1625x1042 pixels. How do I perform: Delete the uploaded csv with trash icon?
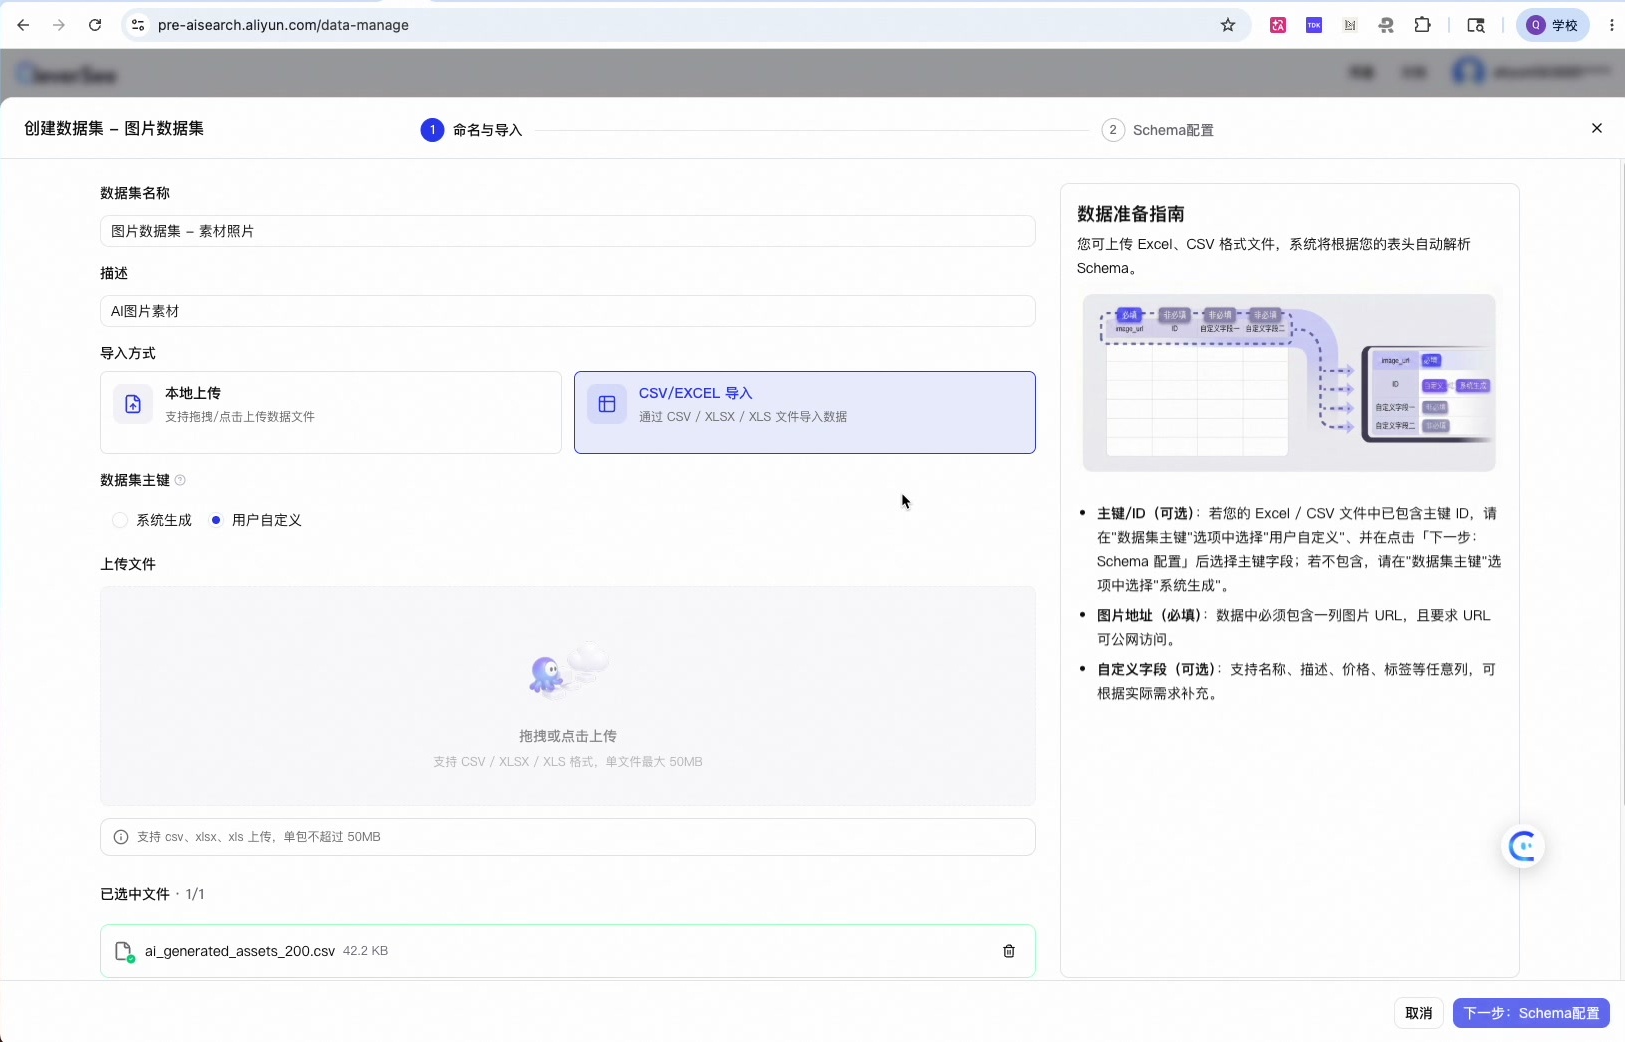[1009, 951]
